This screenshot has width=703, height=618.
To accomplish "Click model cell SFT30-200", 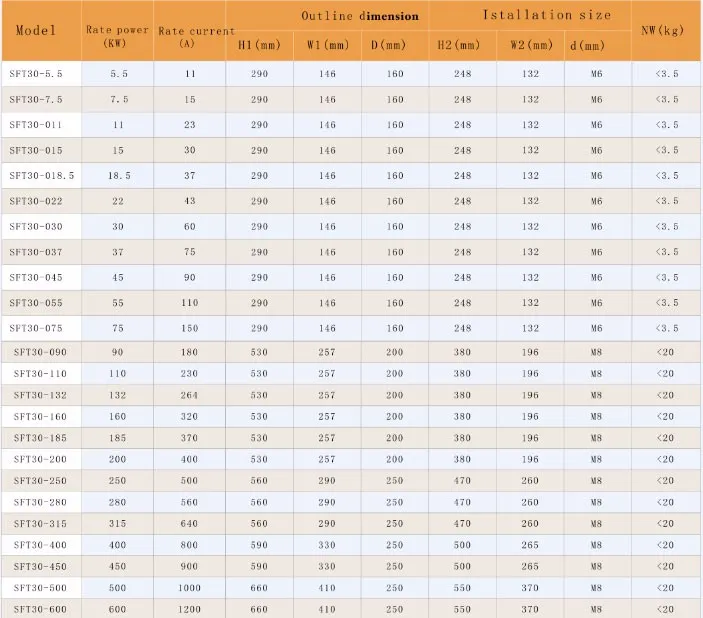I will pyautogui.click(x=40, y=459).
